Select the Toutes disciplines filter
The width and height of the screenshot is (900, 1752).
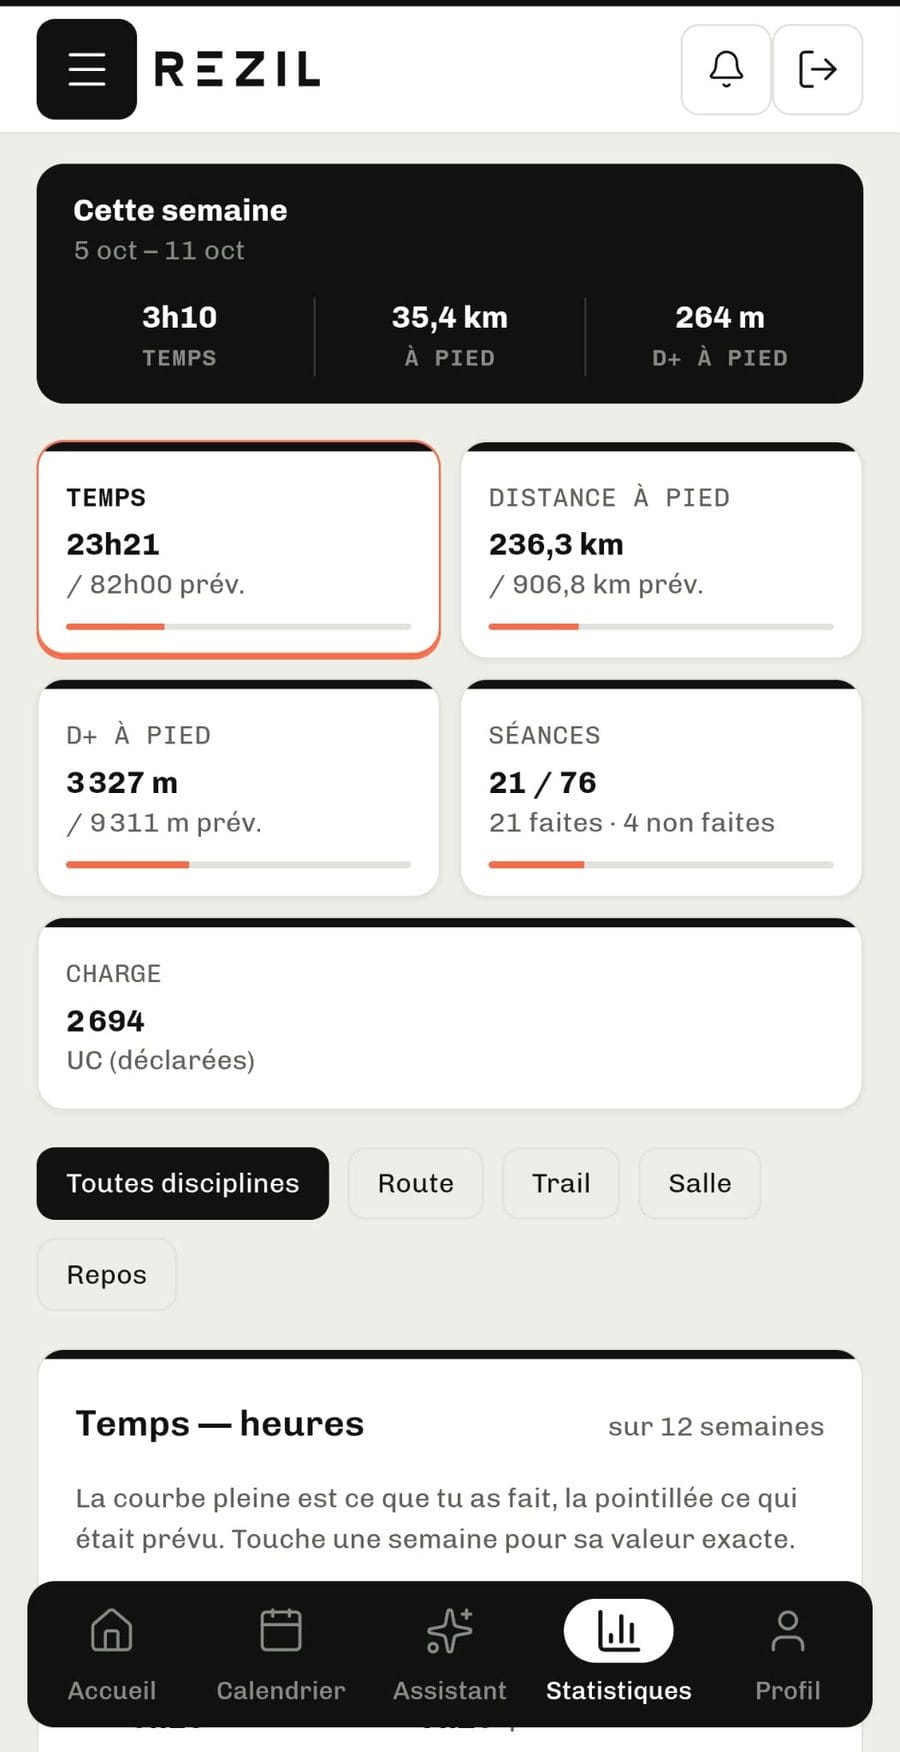[183, 1183]
